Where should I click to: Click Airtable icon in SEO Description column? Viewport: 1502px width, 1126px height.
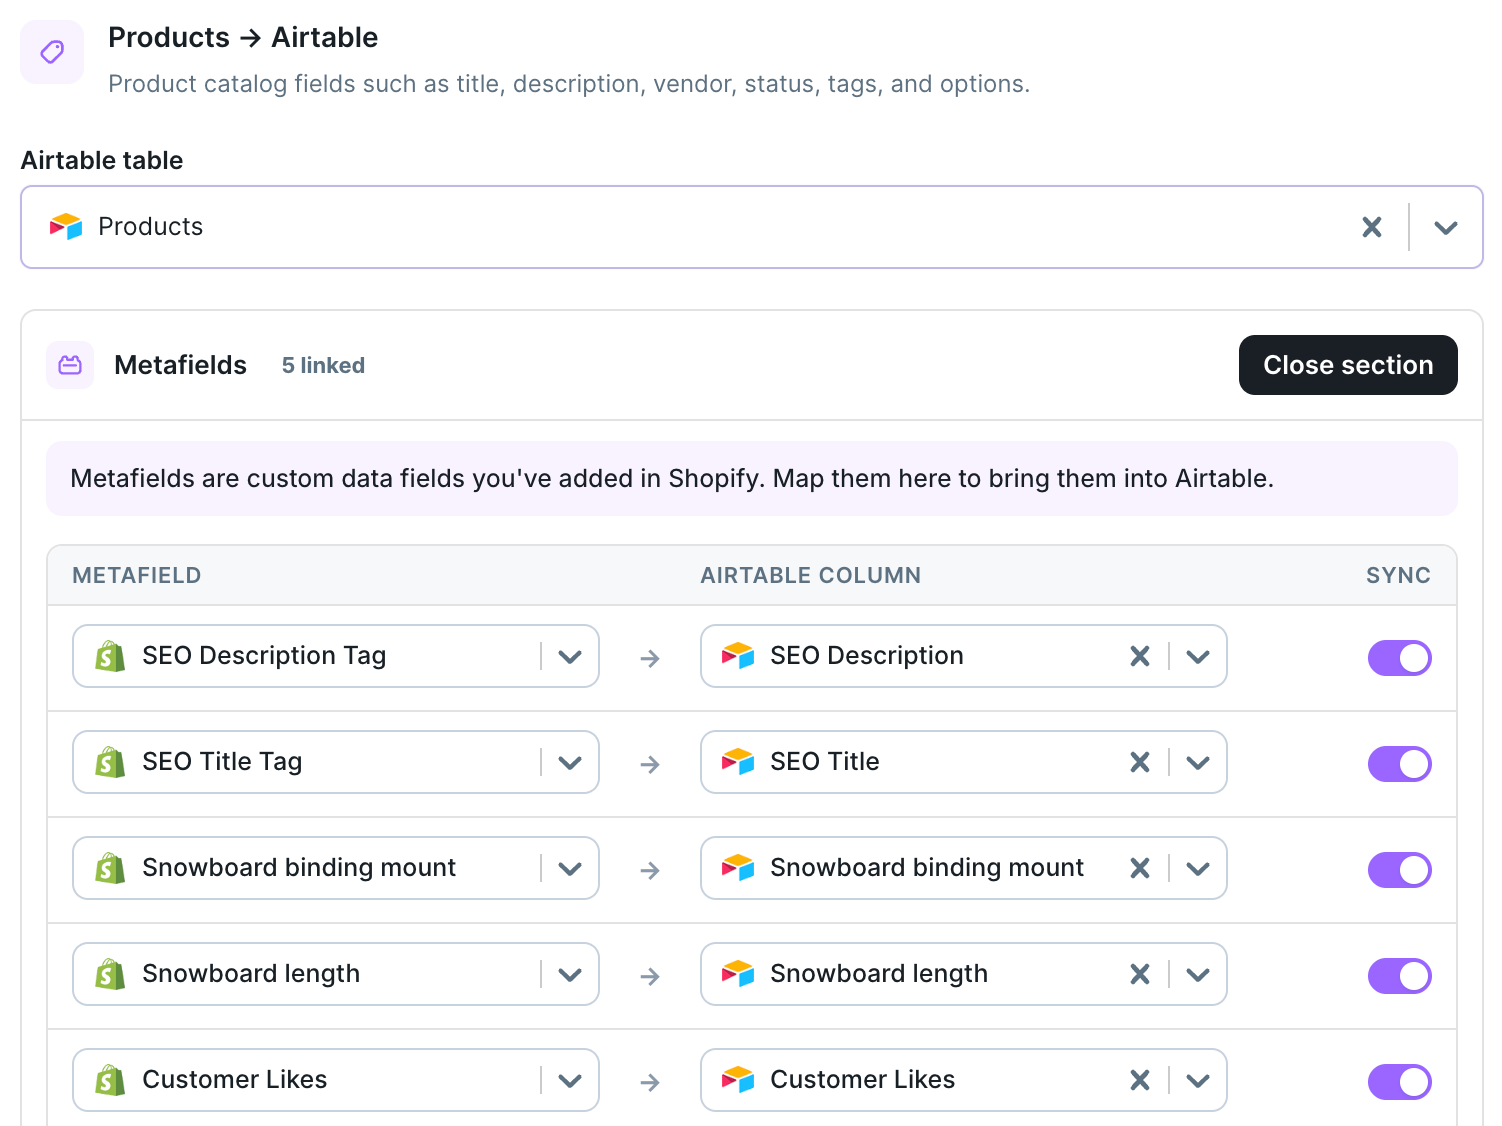pos(738,656)
